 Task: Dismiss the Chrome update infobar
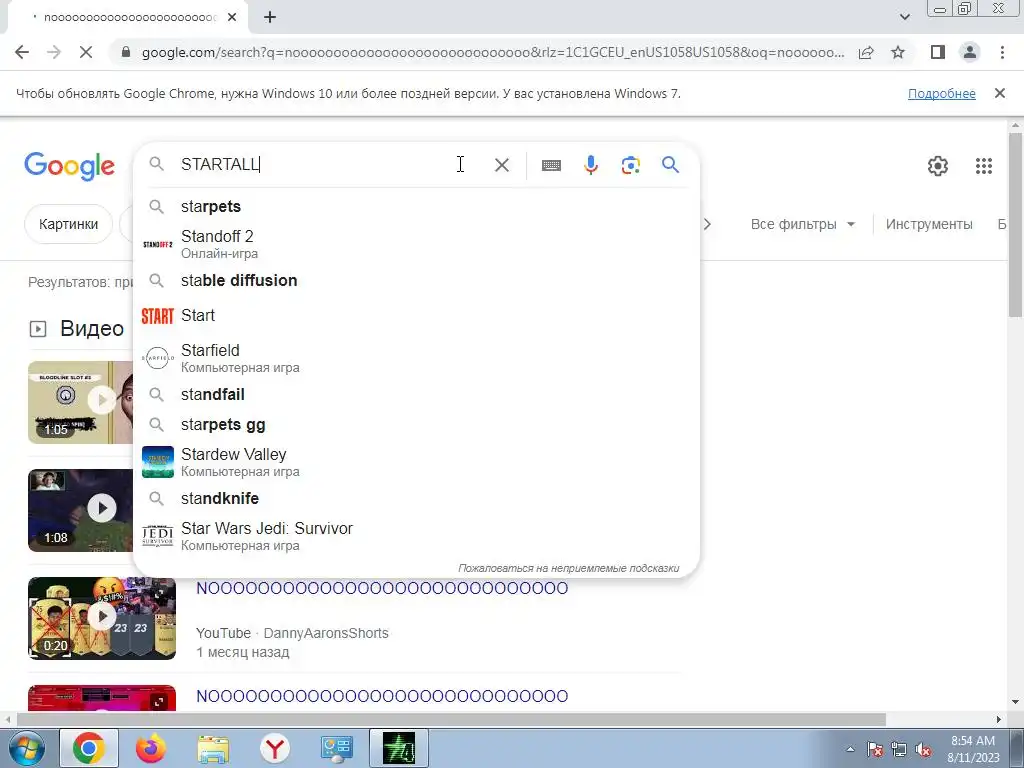999,93
